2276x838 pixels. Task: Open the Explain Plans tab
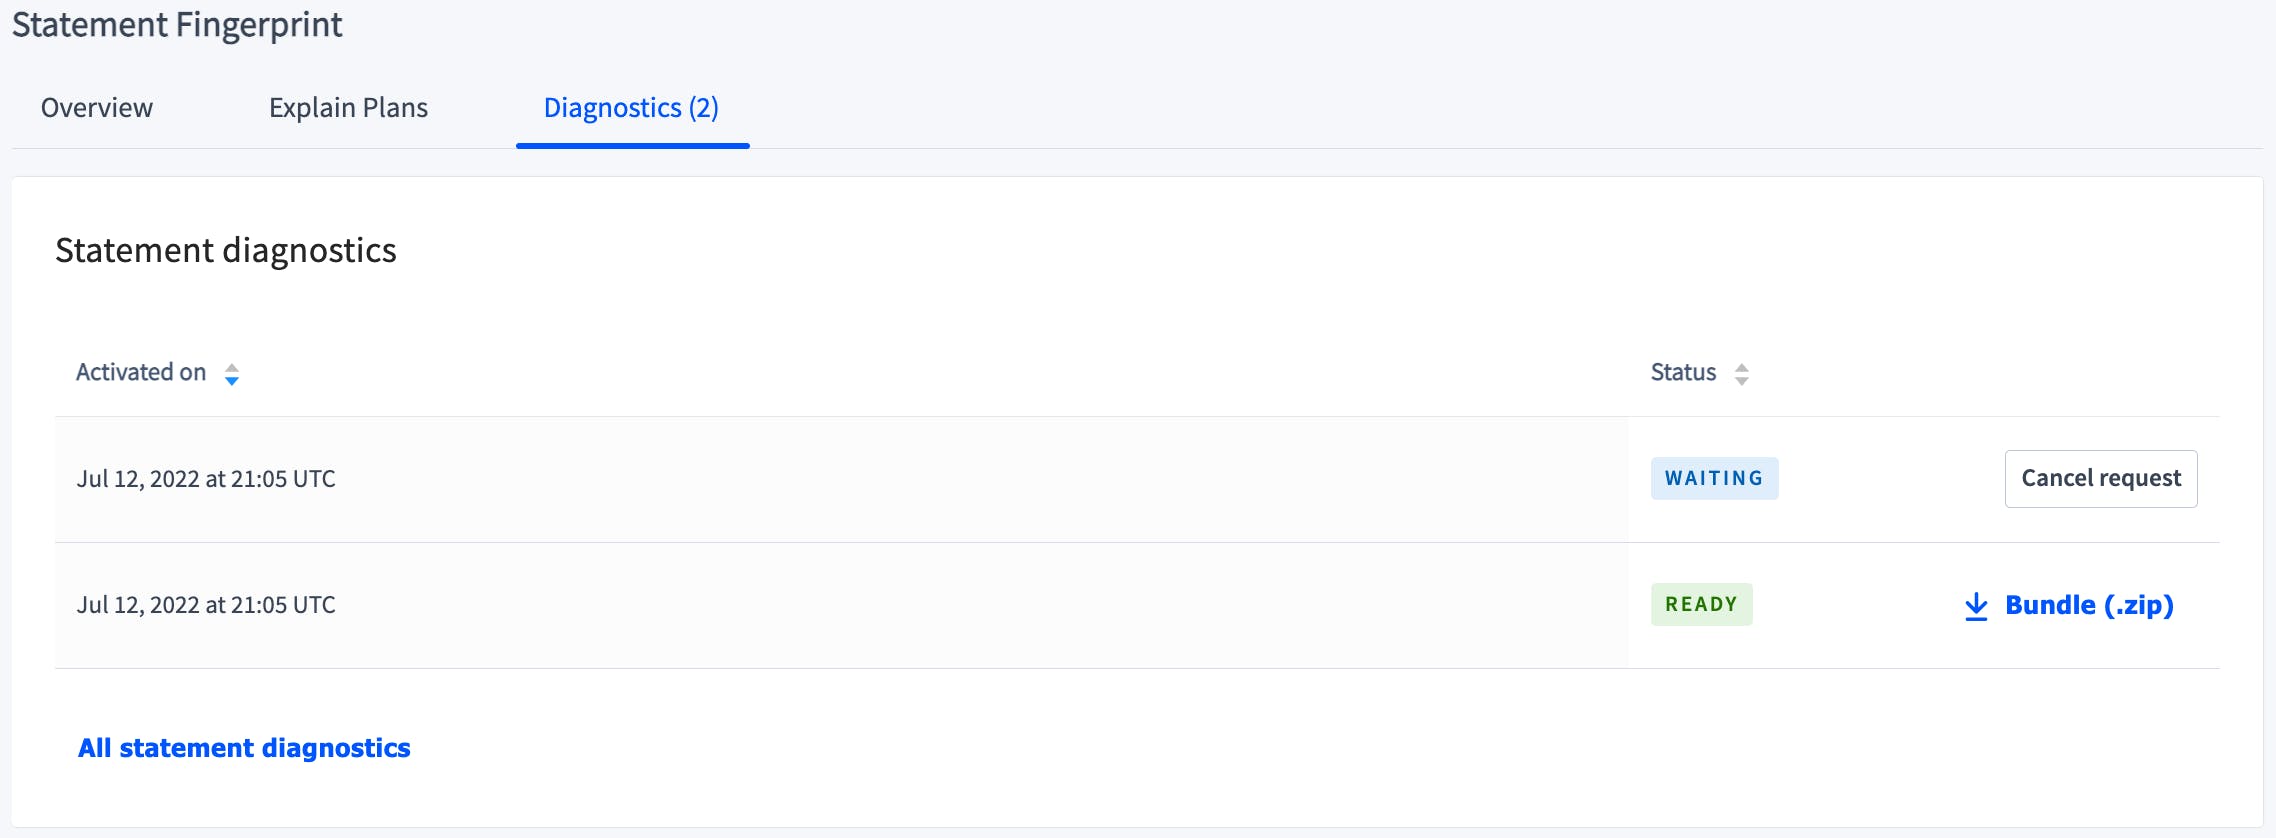tap(348, 108)
